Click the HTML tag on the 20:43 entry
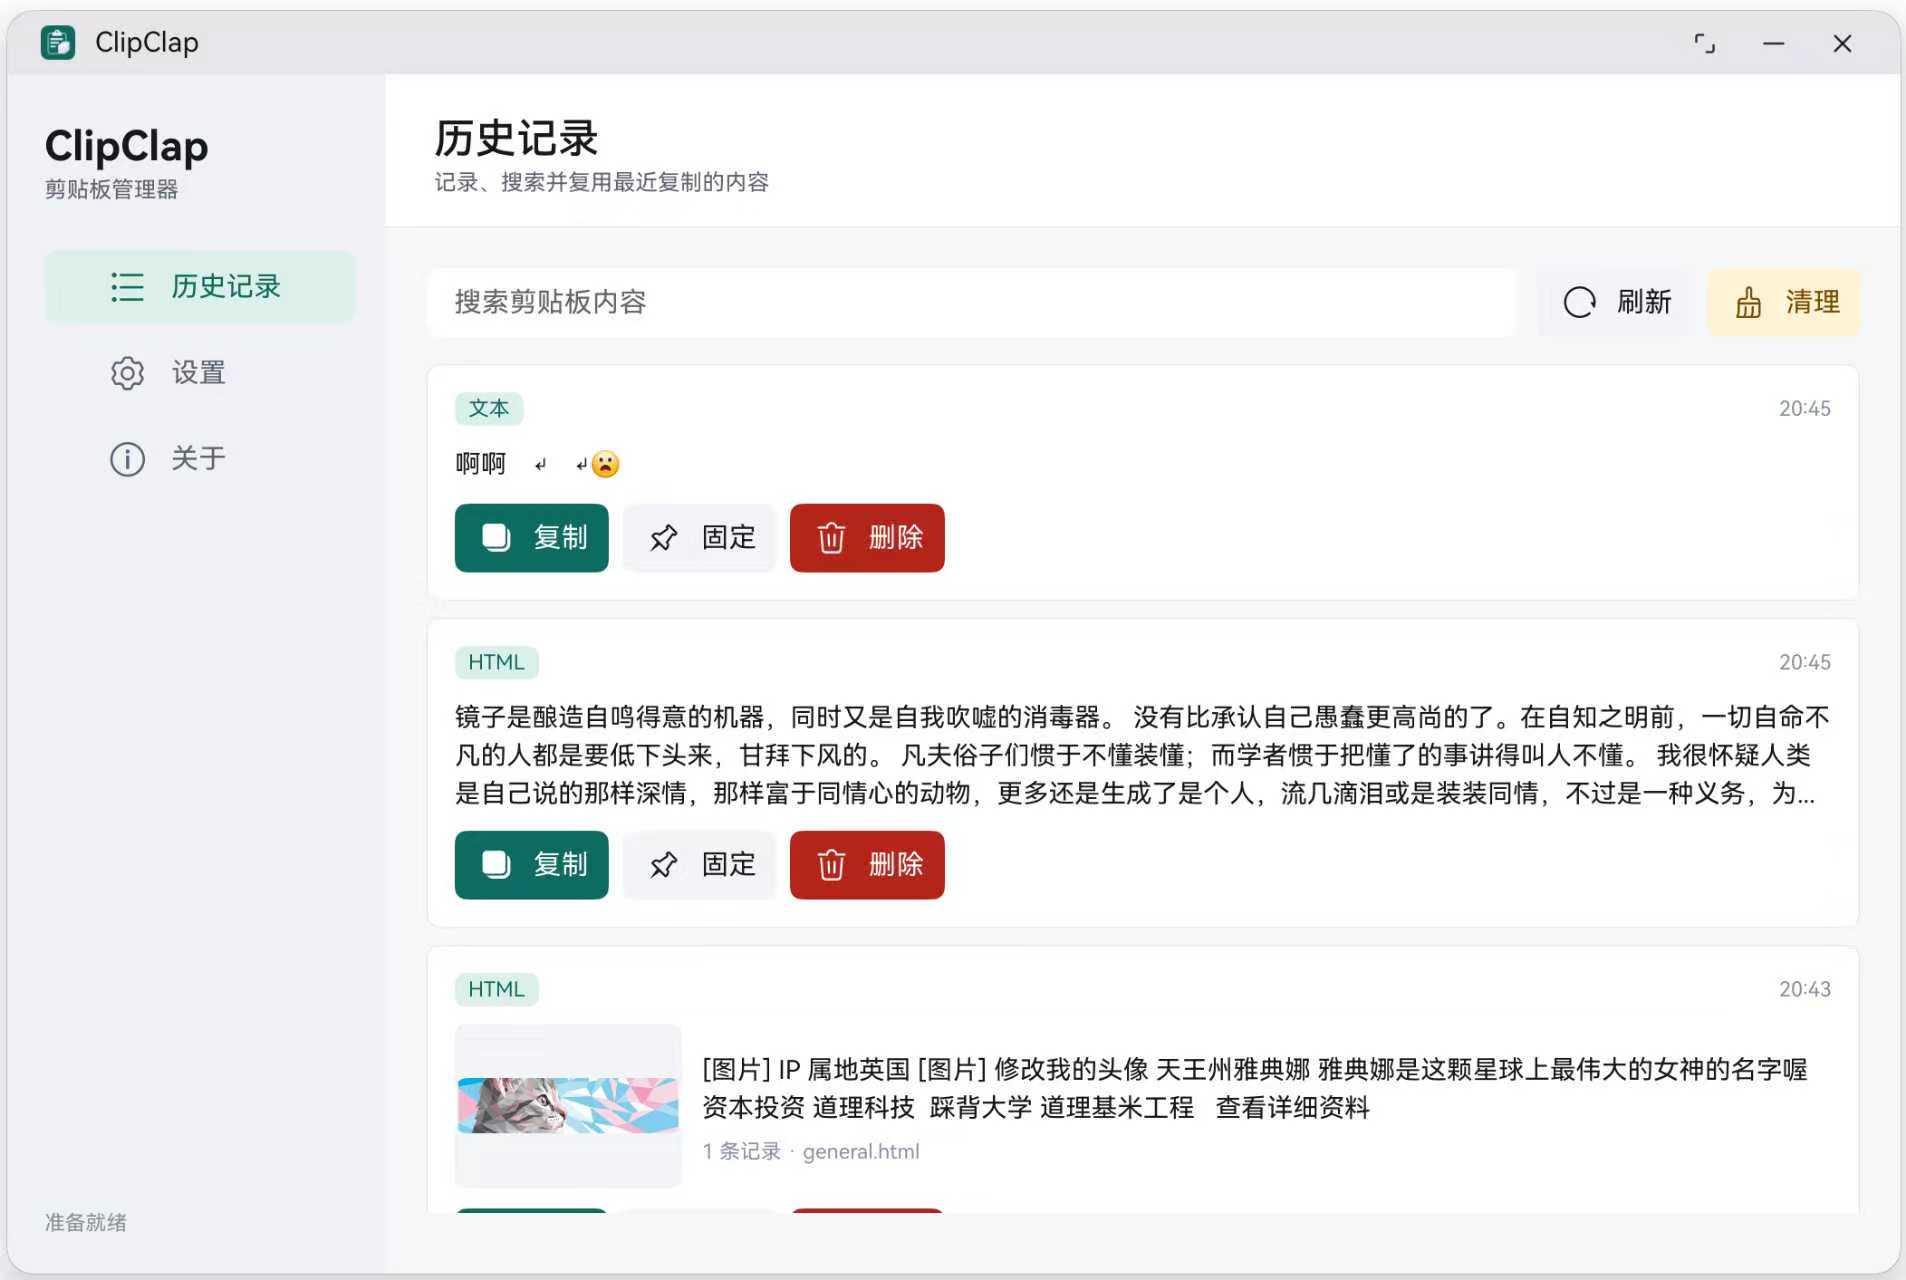 tap(497, 989)
